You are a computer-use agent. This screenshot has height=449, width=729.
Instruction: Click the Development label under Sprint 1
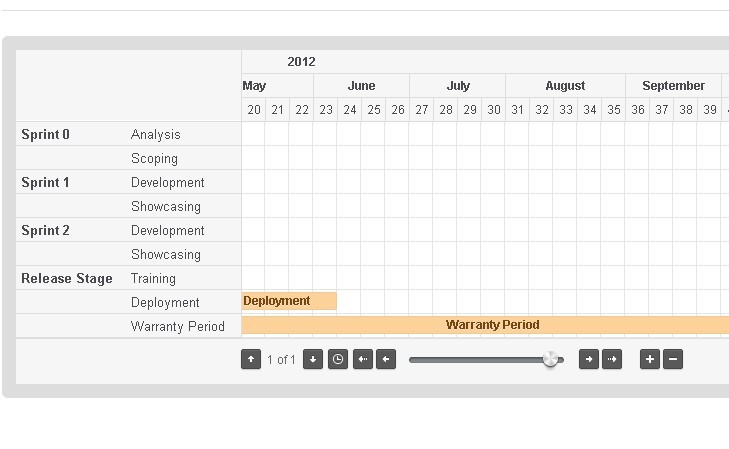tap(168, 182)
